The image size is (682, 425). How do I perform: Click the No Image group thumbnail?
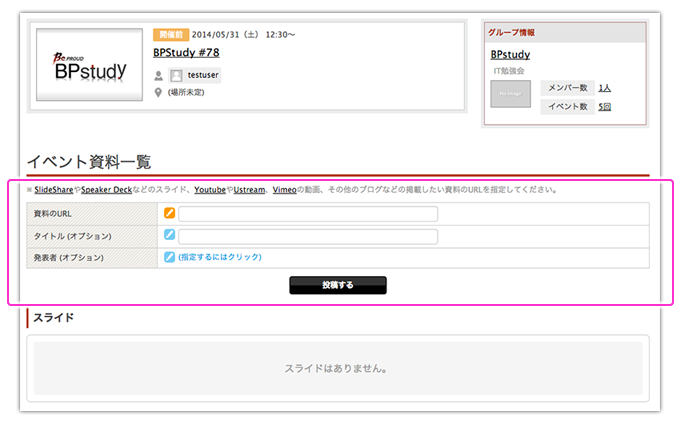(x=511, y=94)
